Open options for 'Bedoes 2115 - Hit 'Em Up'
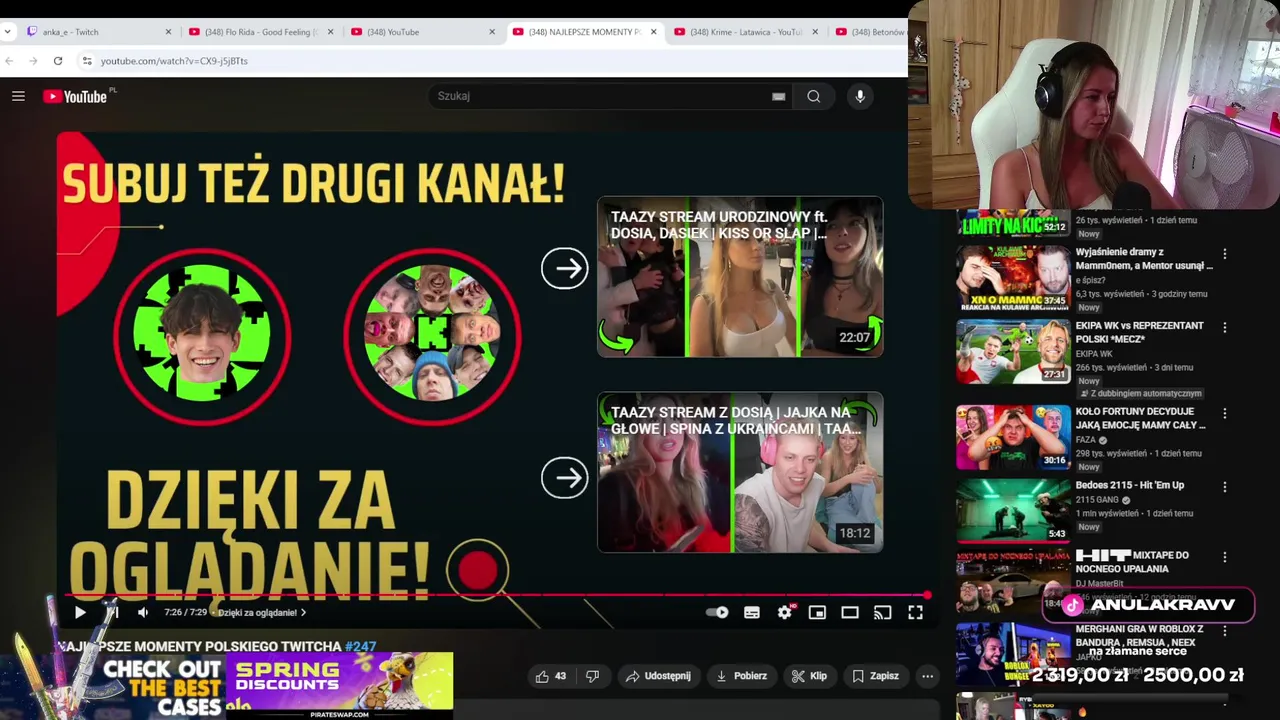The image size is (1280, 720). [1224, 487]
